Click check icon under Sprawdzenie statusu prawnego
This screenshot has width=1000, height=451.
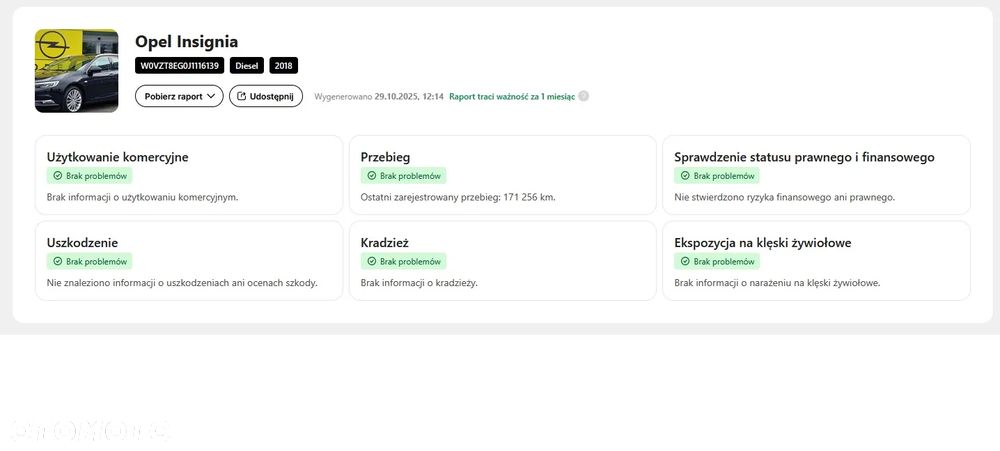click(x=686, y=176)
